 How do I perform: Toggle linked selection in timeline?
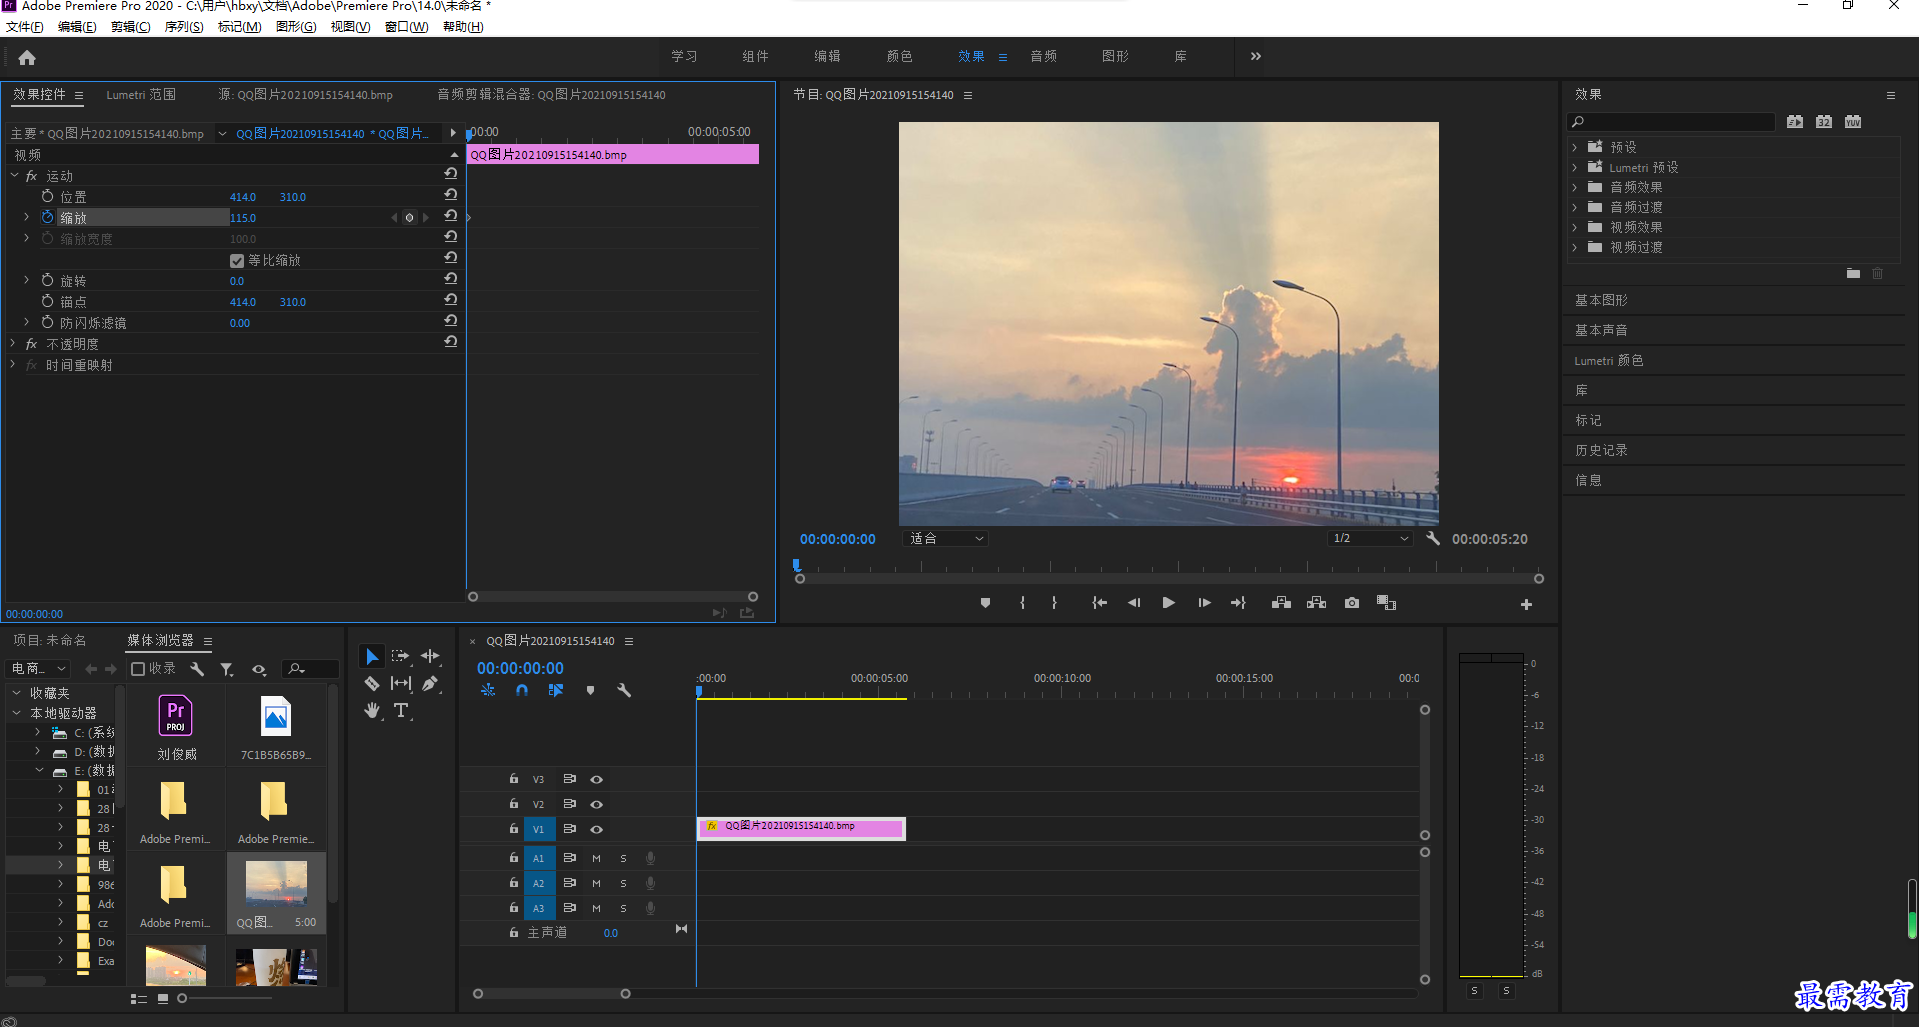tap(556, 690)
